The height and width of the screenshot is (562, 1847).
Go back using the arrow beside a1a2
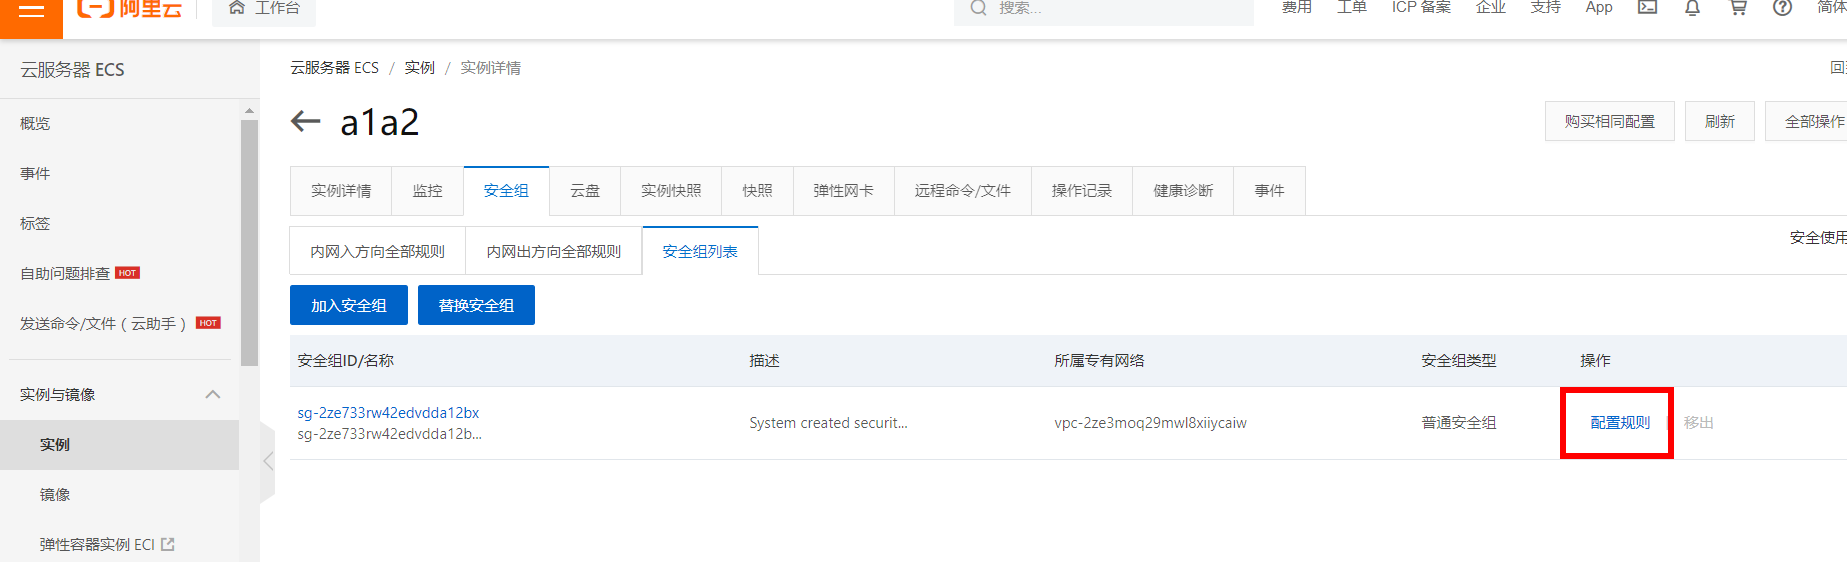click(x=305, y=122)
